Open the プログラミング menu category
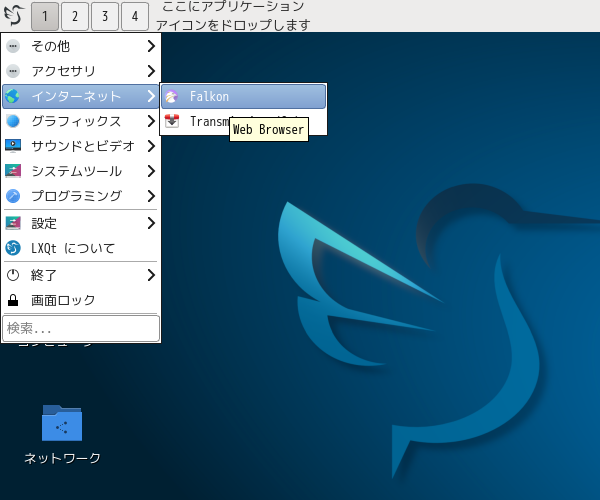The image size is (600, 500). pyautogui.click(x=81, y=196)
